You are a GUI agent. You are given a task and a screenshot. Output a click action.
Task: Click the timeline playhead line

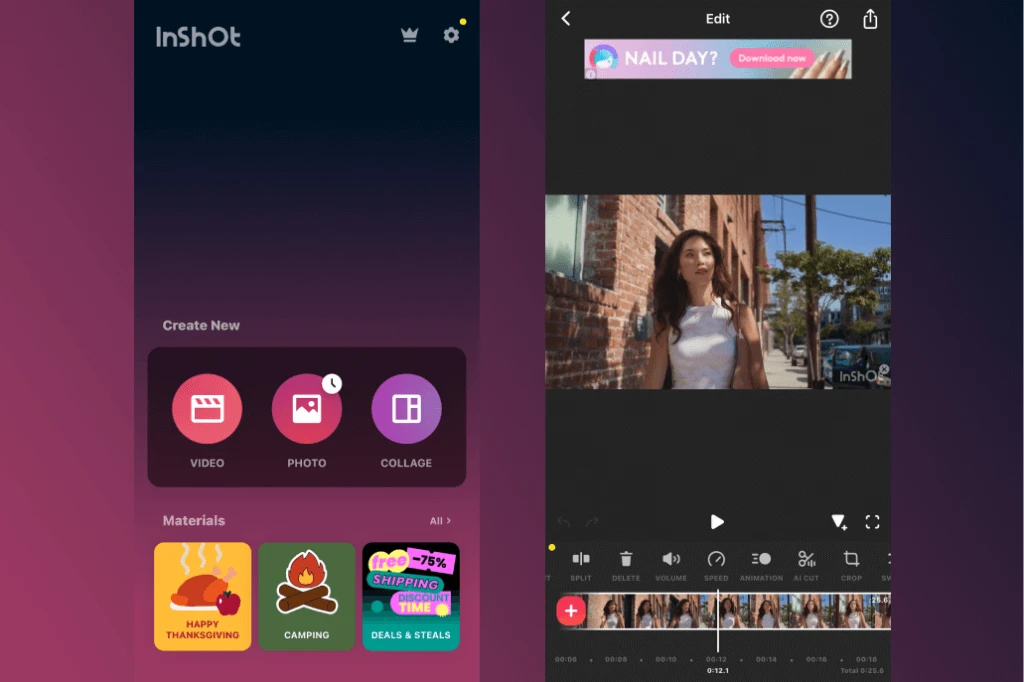(718, 621)
